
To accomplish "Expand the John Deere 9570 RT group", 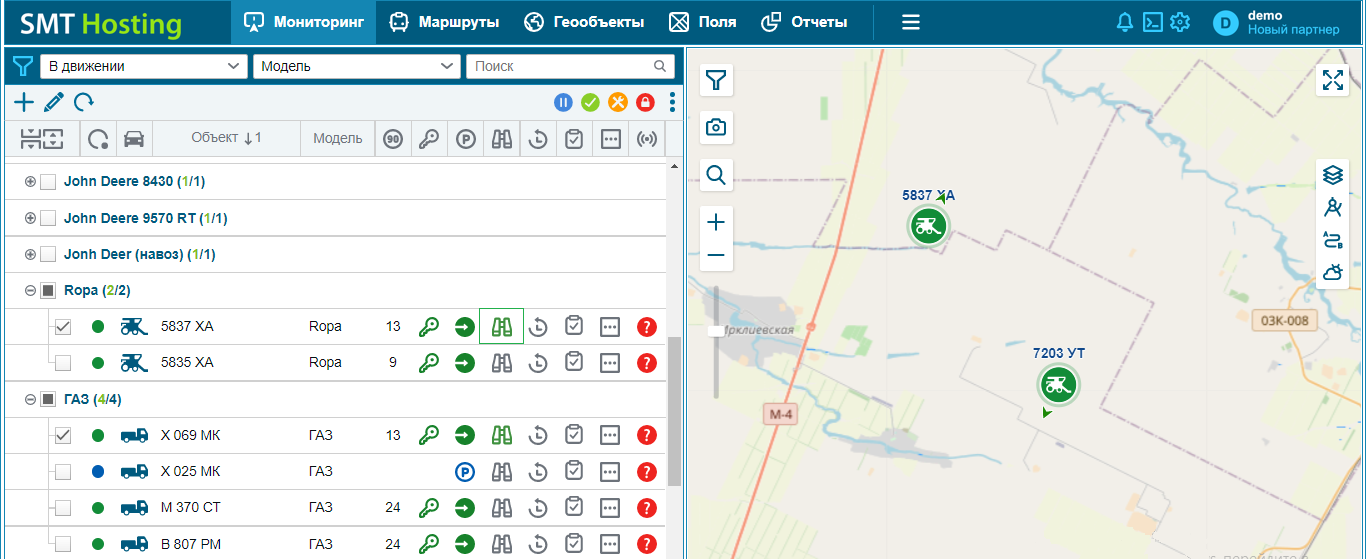I will click(30, 217).
